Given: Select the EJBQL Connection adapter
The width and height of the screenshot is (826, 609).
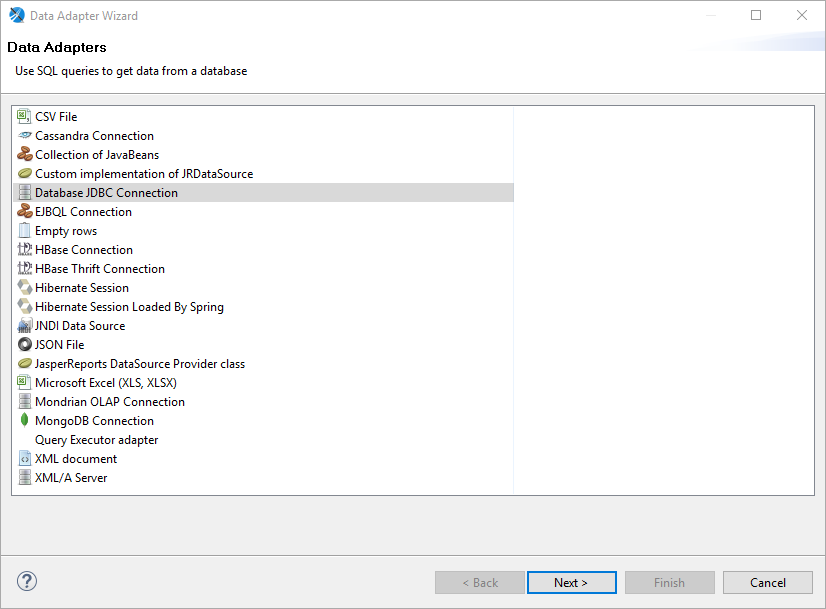Looking at the screenshot, I should pyautogui.click(x=83, y=212).
